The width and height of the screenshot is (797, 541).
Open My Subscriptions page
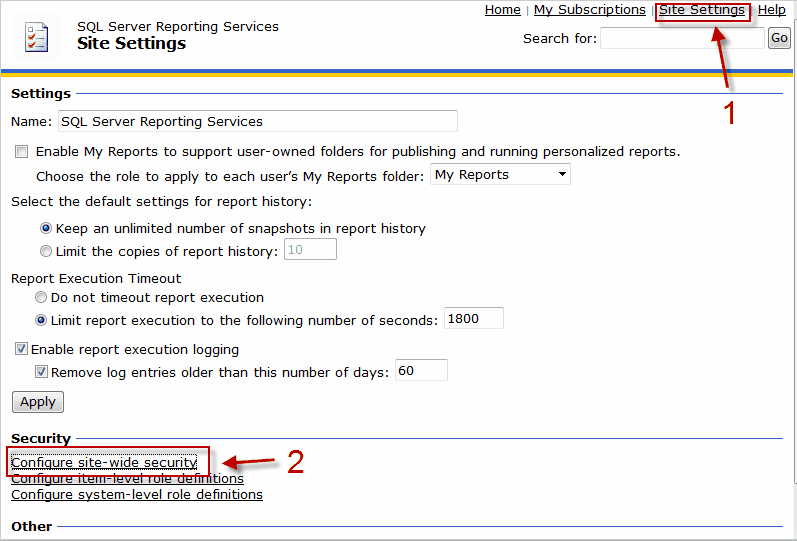click(589, 10)
